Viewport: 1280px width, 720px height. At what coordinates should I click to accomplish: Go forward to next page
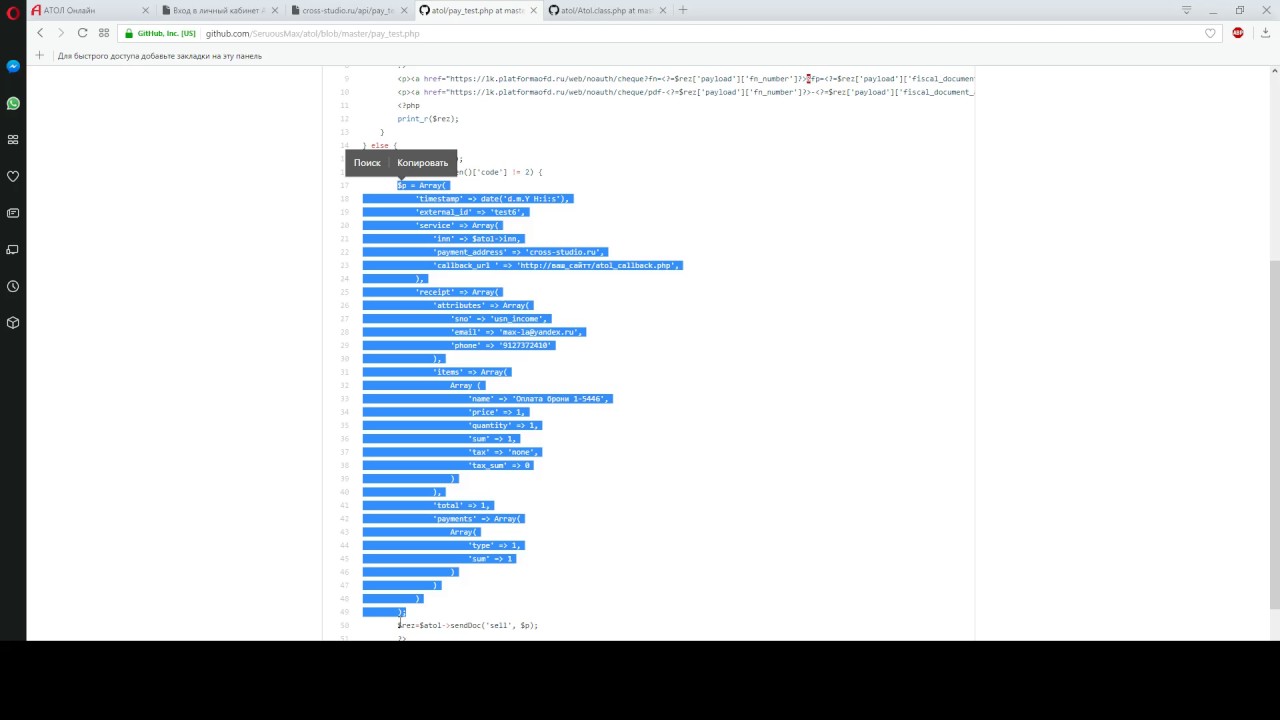tap(61, 33)
